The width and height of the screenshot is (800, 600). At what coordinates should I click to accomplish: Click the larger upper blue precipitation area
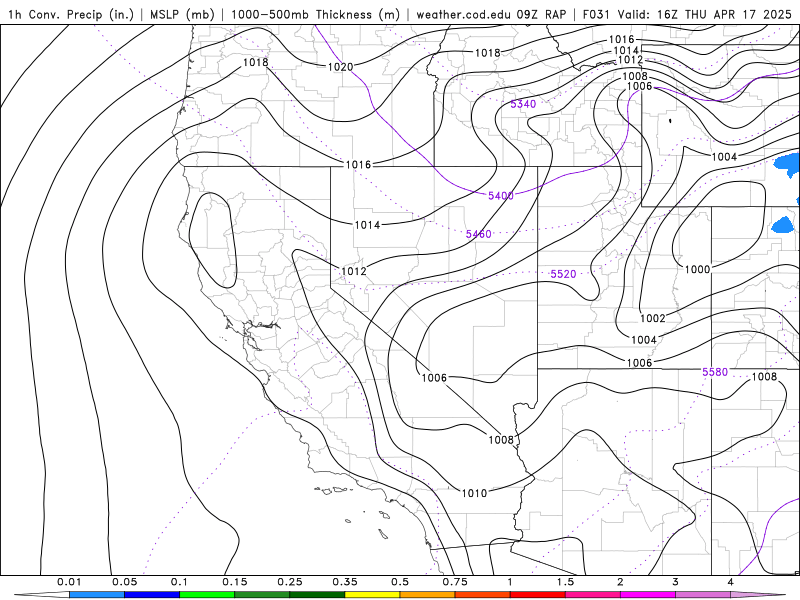788,163
